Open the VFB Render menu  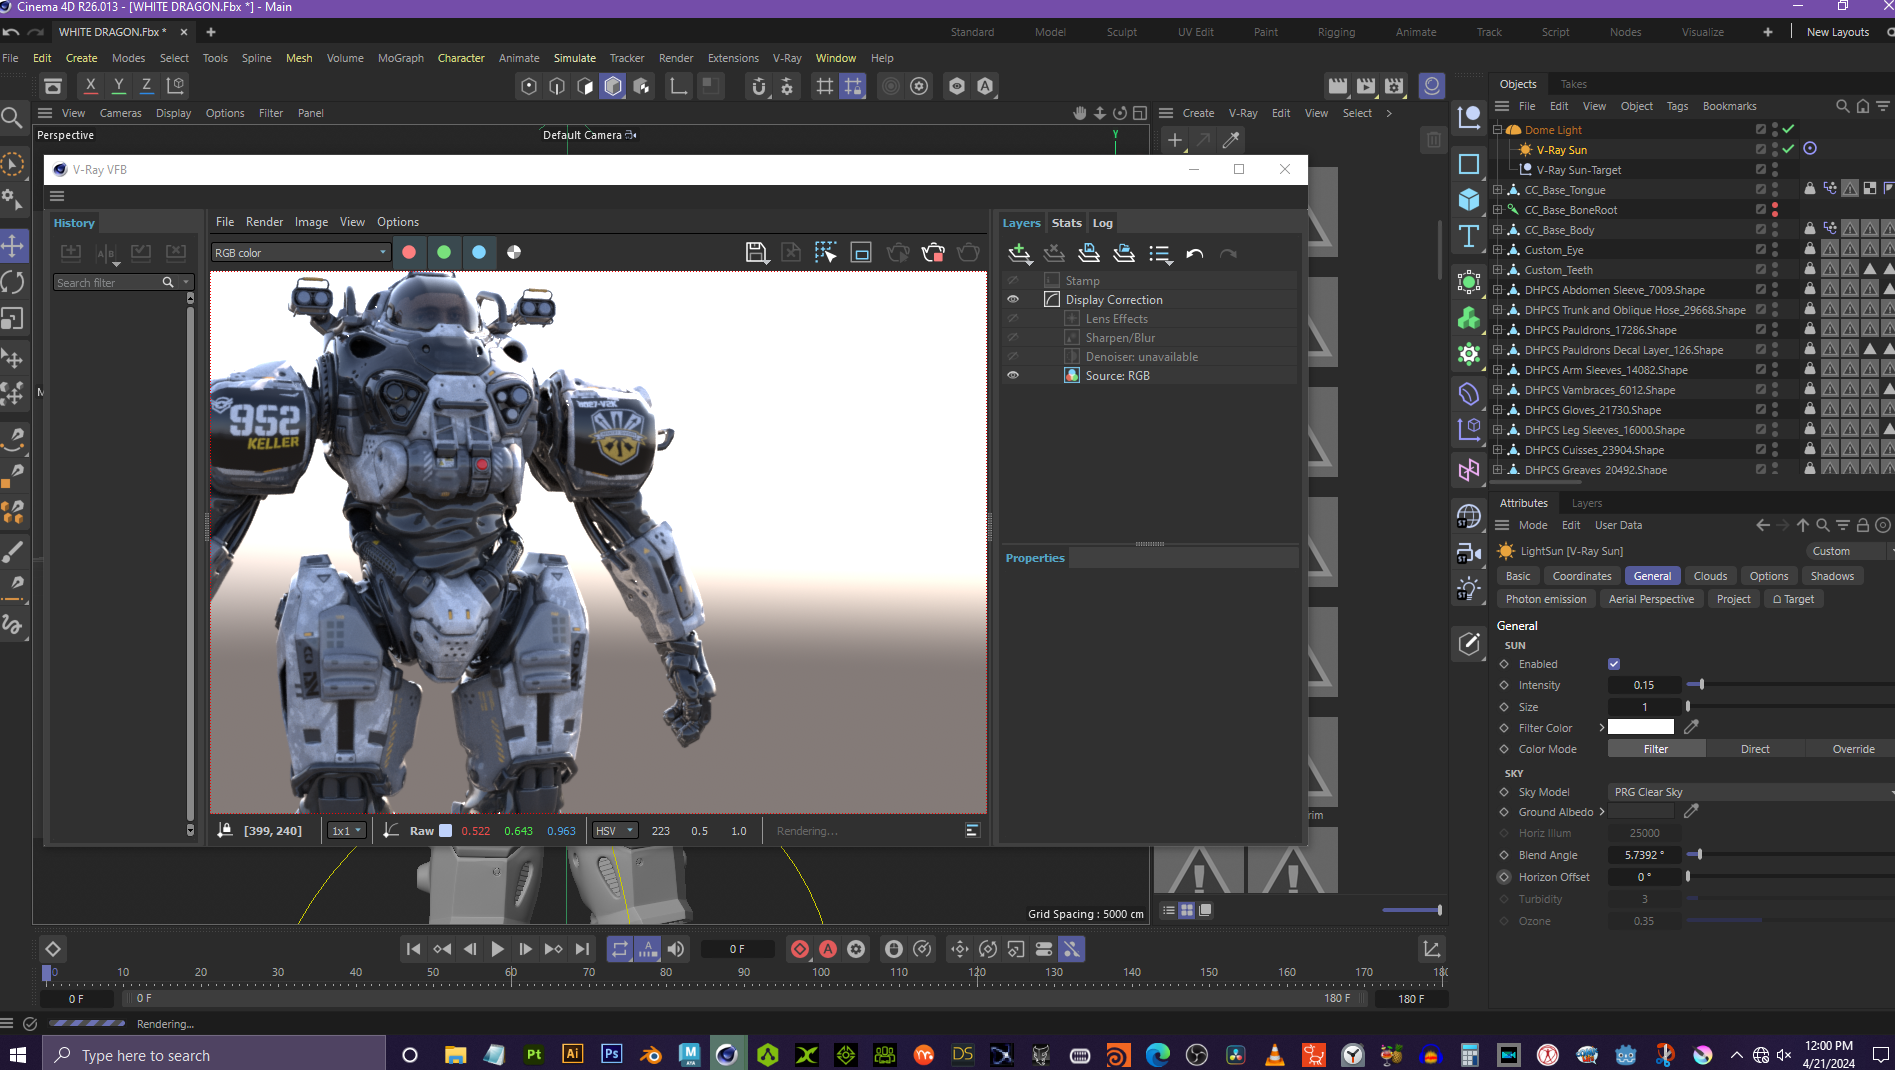pos(264,222)
